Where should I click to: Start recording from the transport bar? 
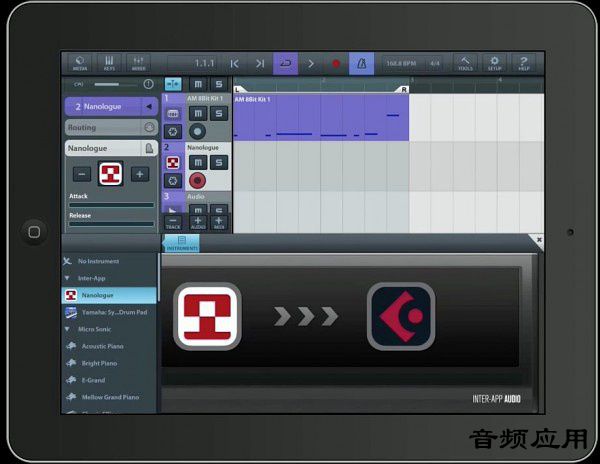point(336,63)
